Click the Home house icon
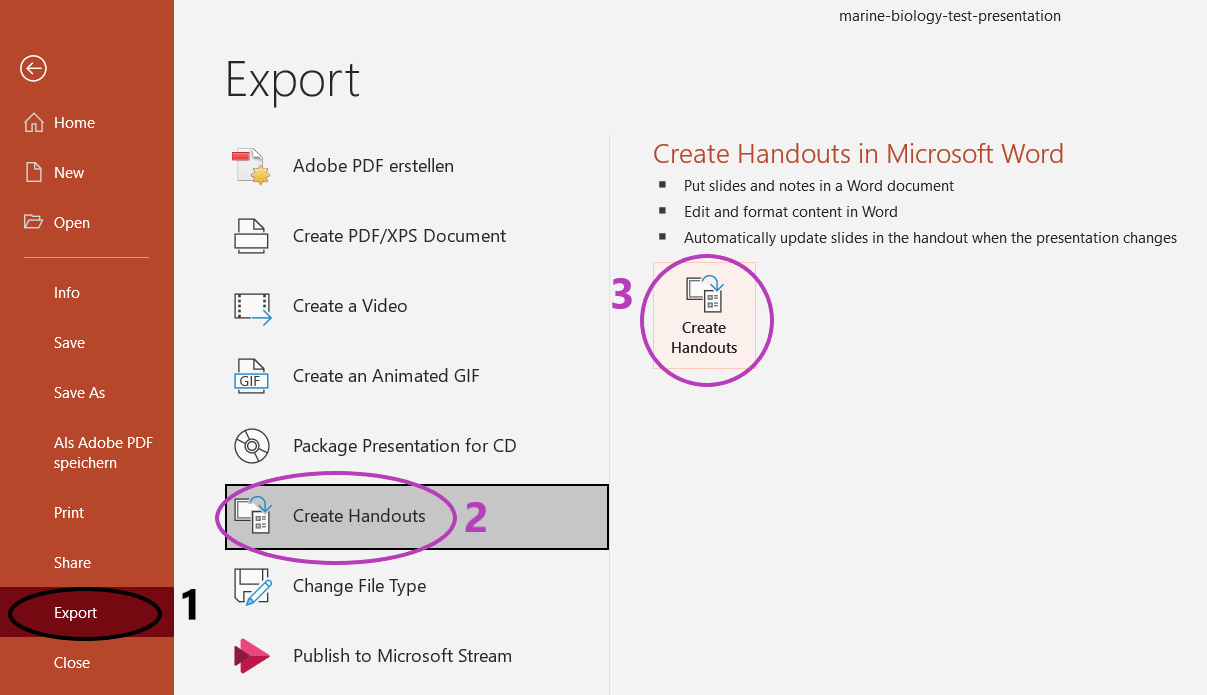 click(34, 123)
